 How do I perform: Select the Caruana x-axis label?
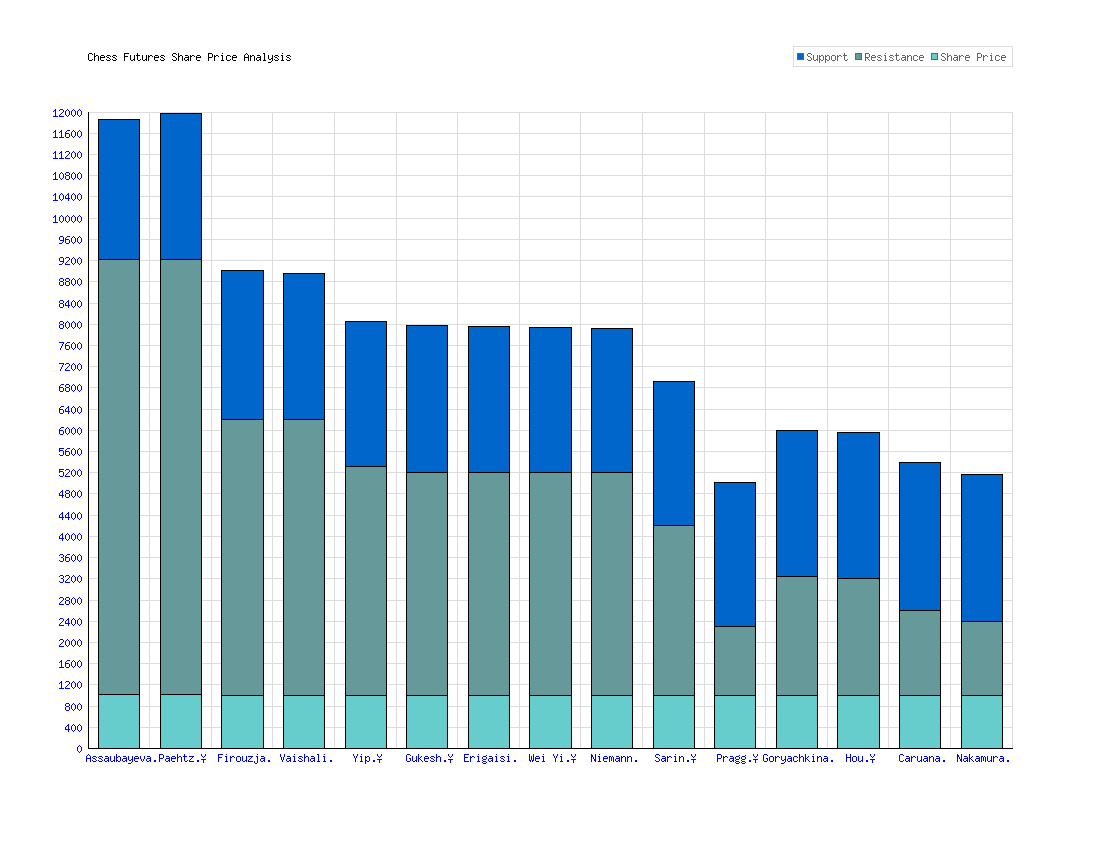pos(922,758)
